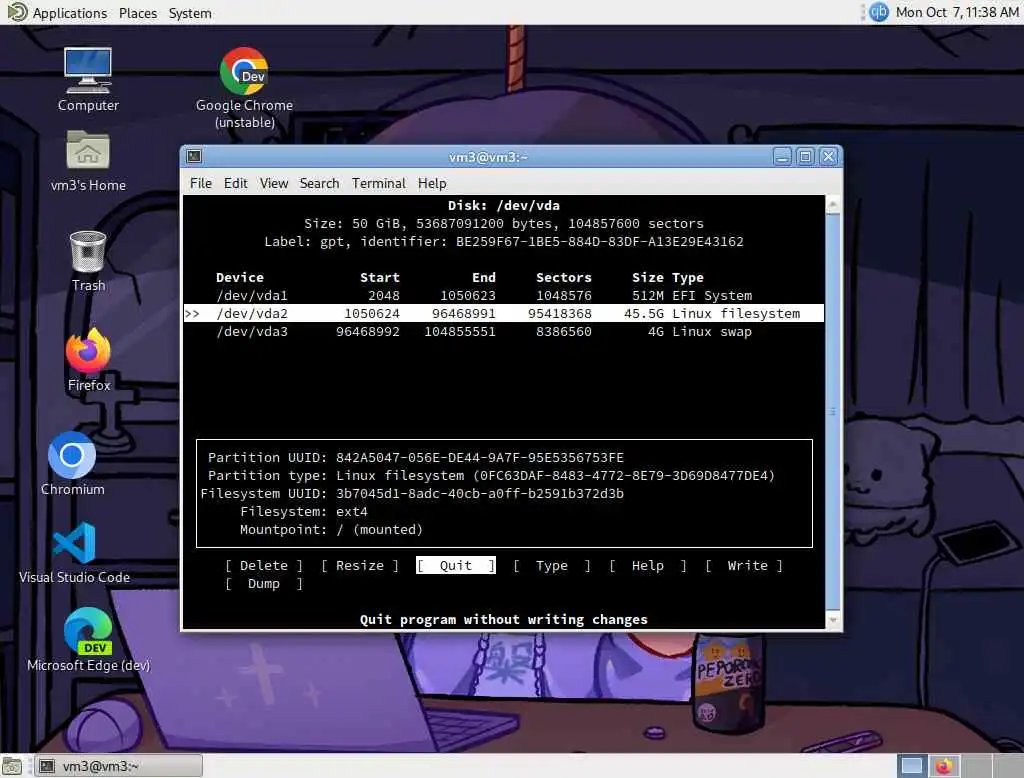Select the cfdisk Dump action
Screen dimensions: 1024x778
click(x=264, y=583)
